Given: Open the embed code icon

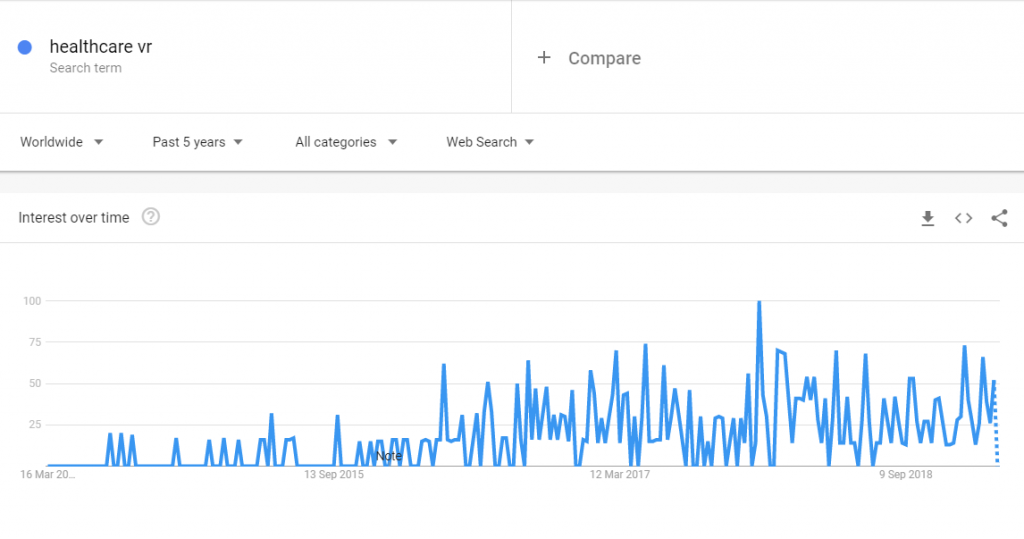Looking at the screenshot, I should tap(963, 218).
